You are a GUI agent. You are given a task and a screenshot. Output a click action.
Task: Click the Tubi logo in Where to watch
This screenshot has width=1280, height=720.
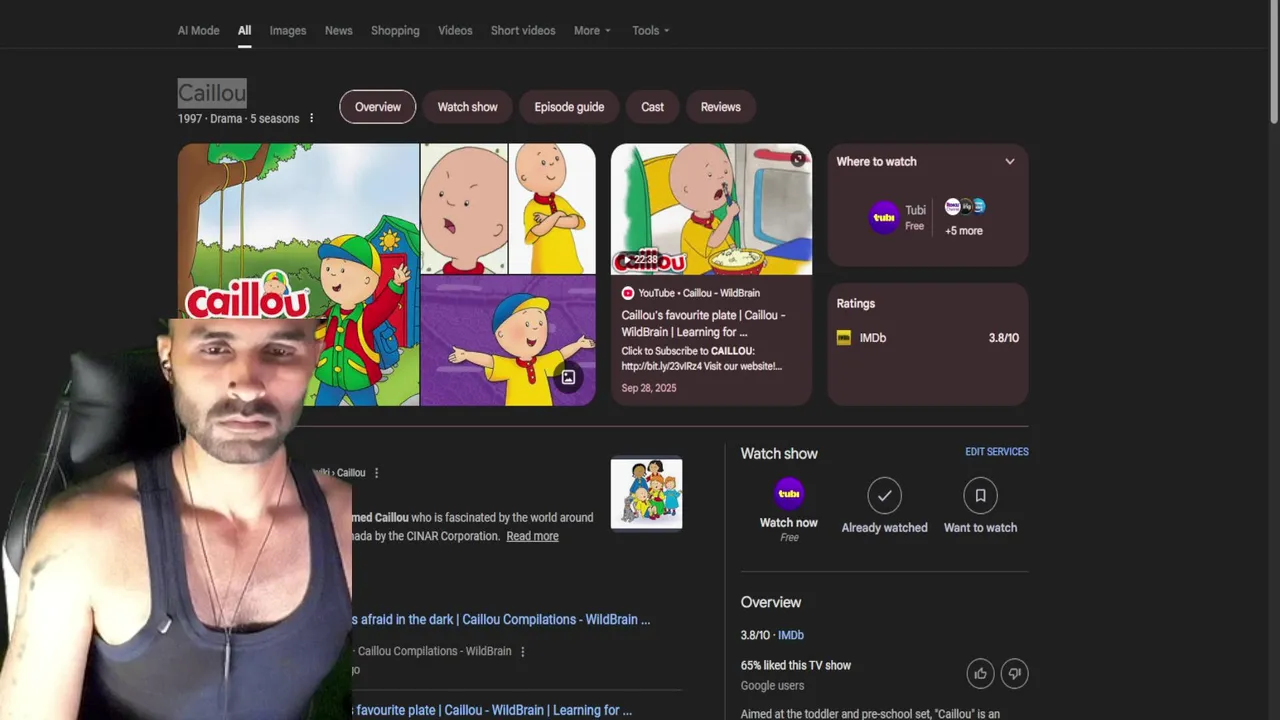pyautogui.click(x=884, y=217)
